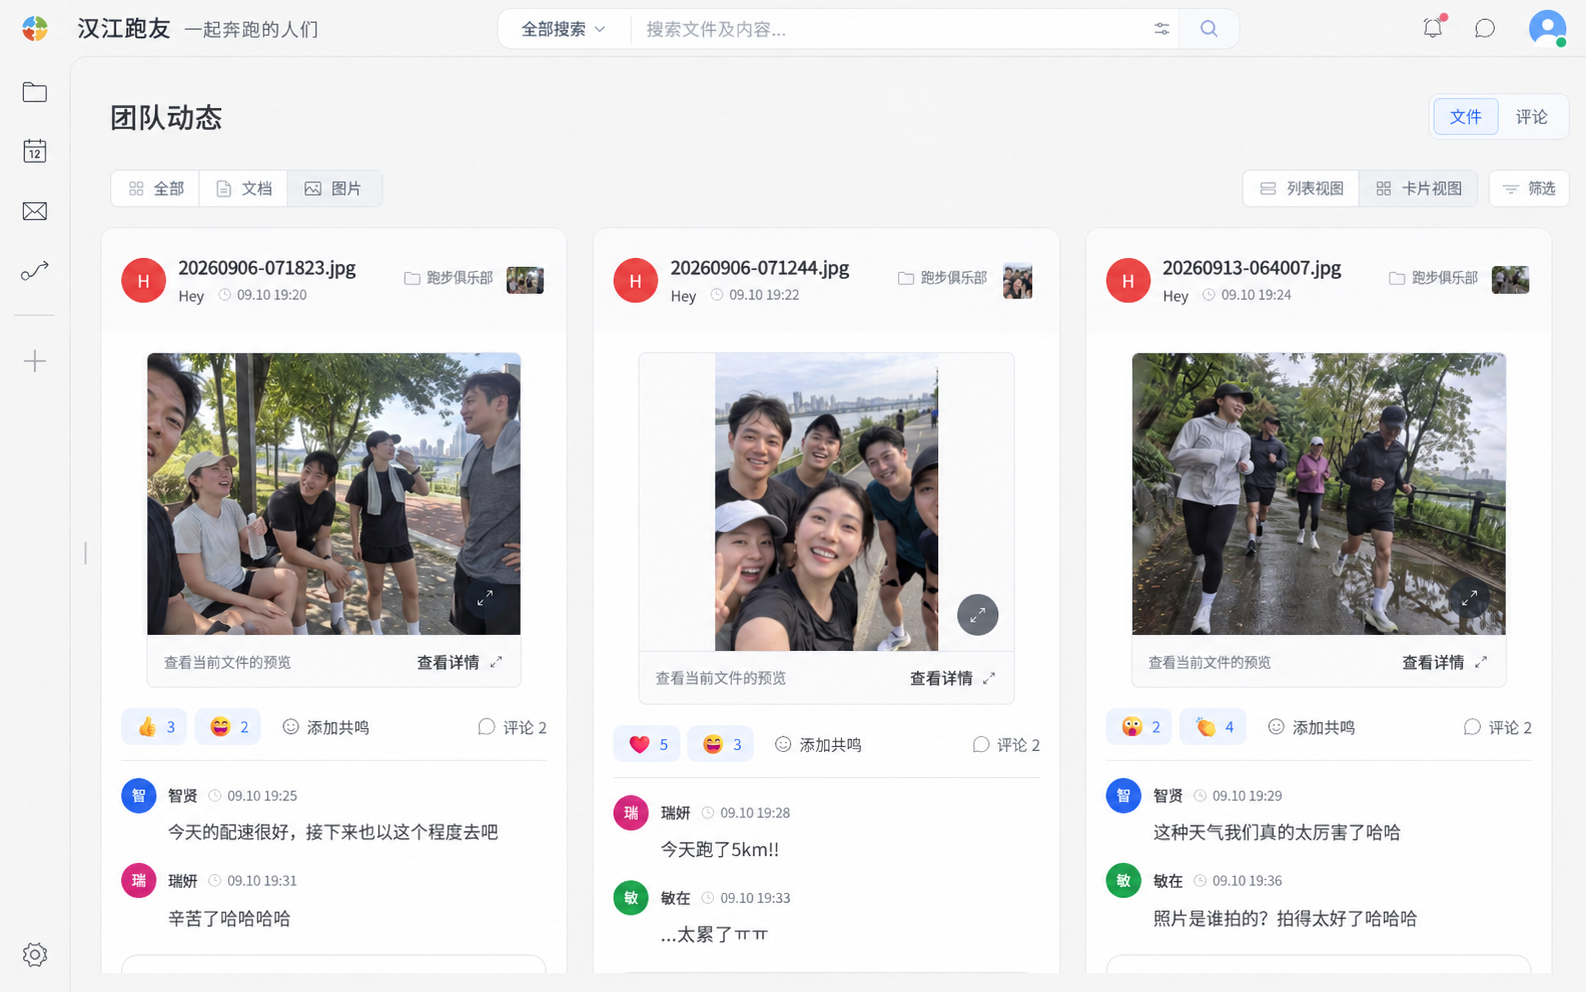Open the files folder in sidebar
This screenshot has width=1586, height=992.
coord(35,92)
